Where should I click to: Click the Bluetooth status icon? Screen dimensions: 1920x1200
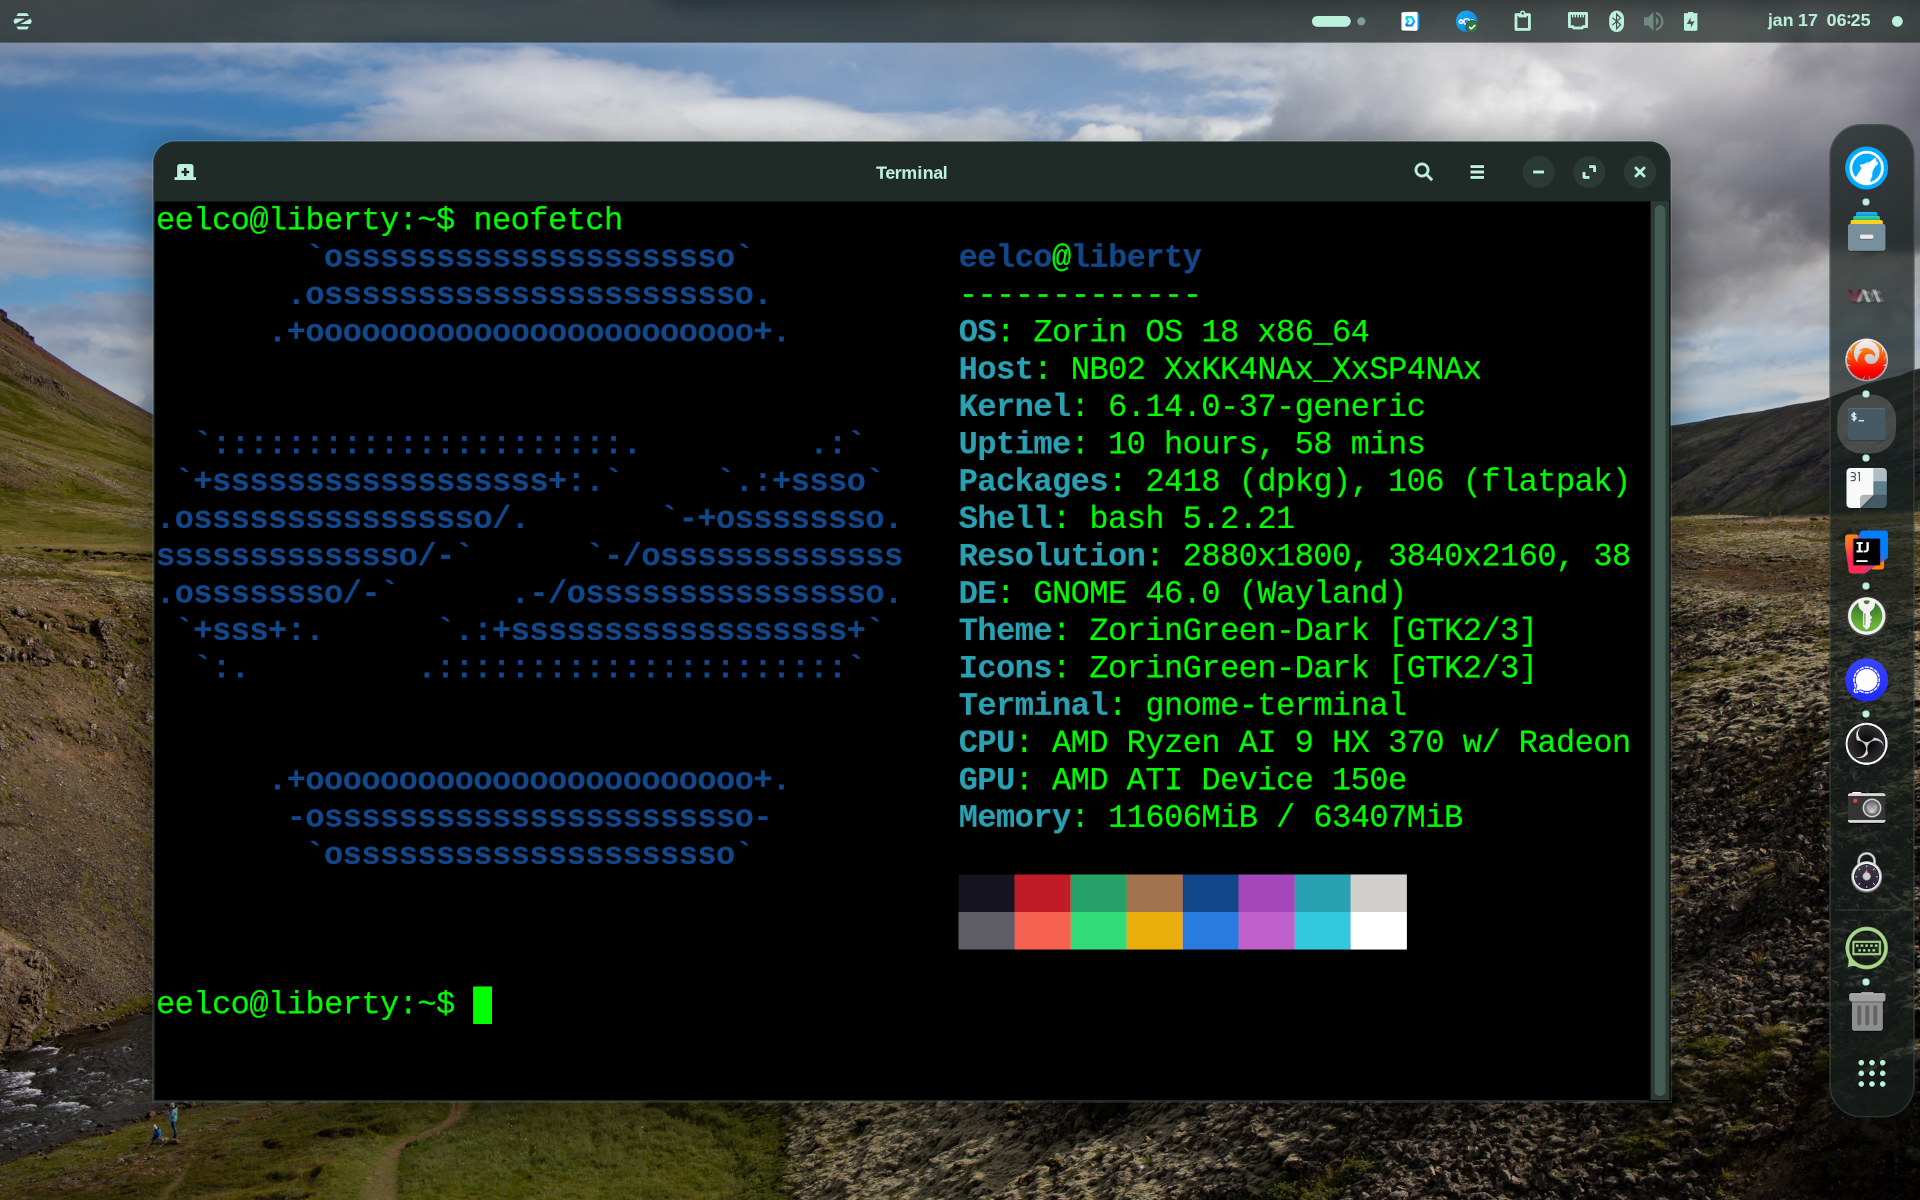[x=1616, y=21]
